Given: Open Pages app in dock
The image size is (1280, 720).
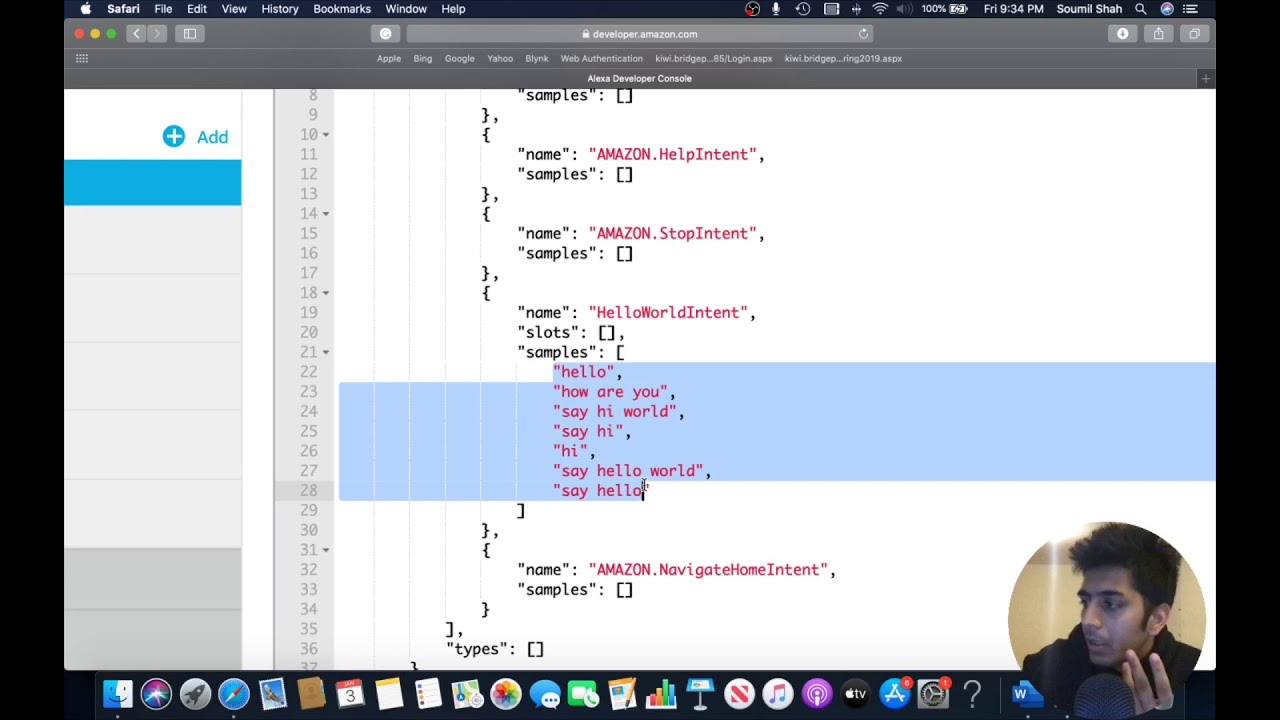Looking at the screenshot, I should click(x=622, y=694).
